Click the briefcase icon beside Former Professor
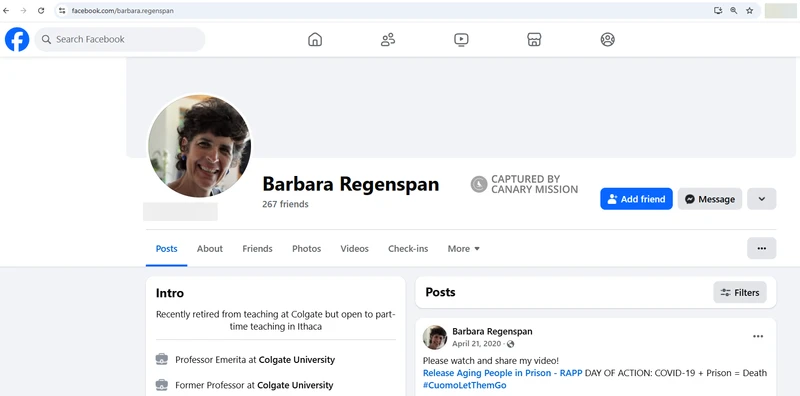800x396 pixels. [x=161, y=385]
